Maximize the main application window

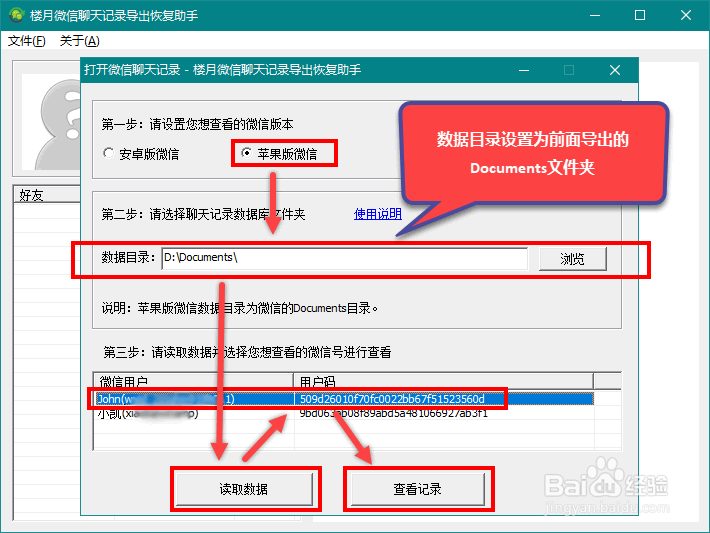[640, 15]
